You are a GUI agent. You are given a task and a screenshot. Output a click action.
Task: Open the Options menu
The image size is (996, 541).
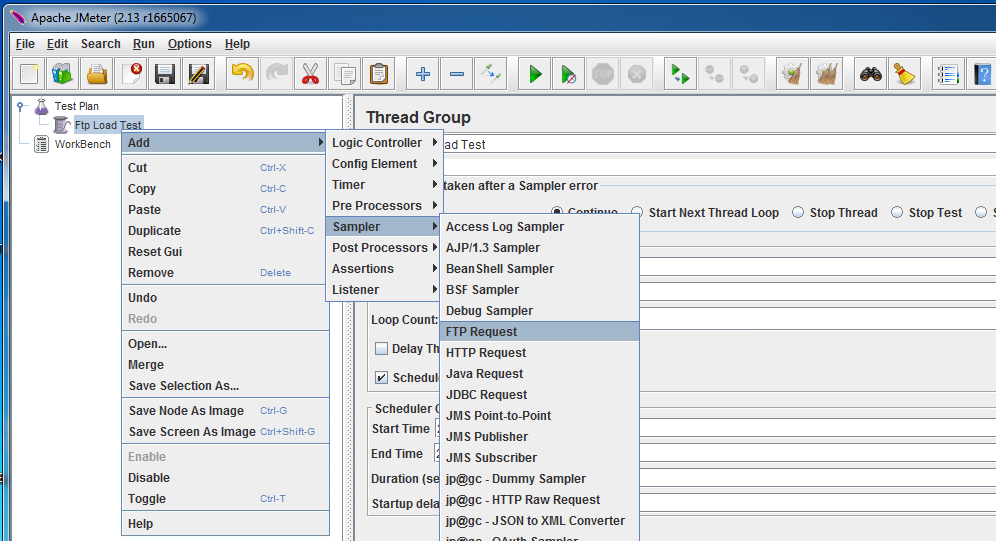pyautogui.click(x=189, y=44)
